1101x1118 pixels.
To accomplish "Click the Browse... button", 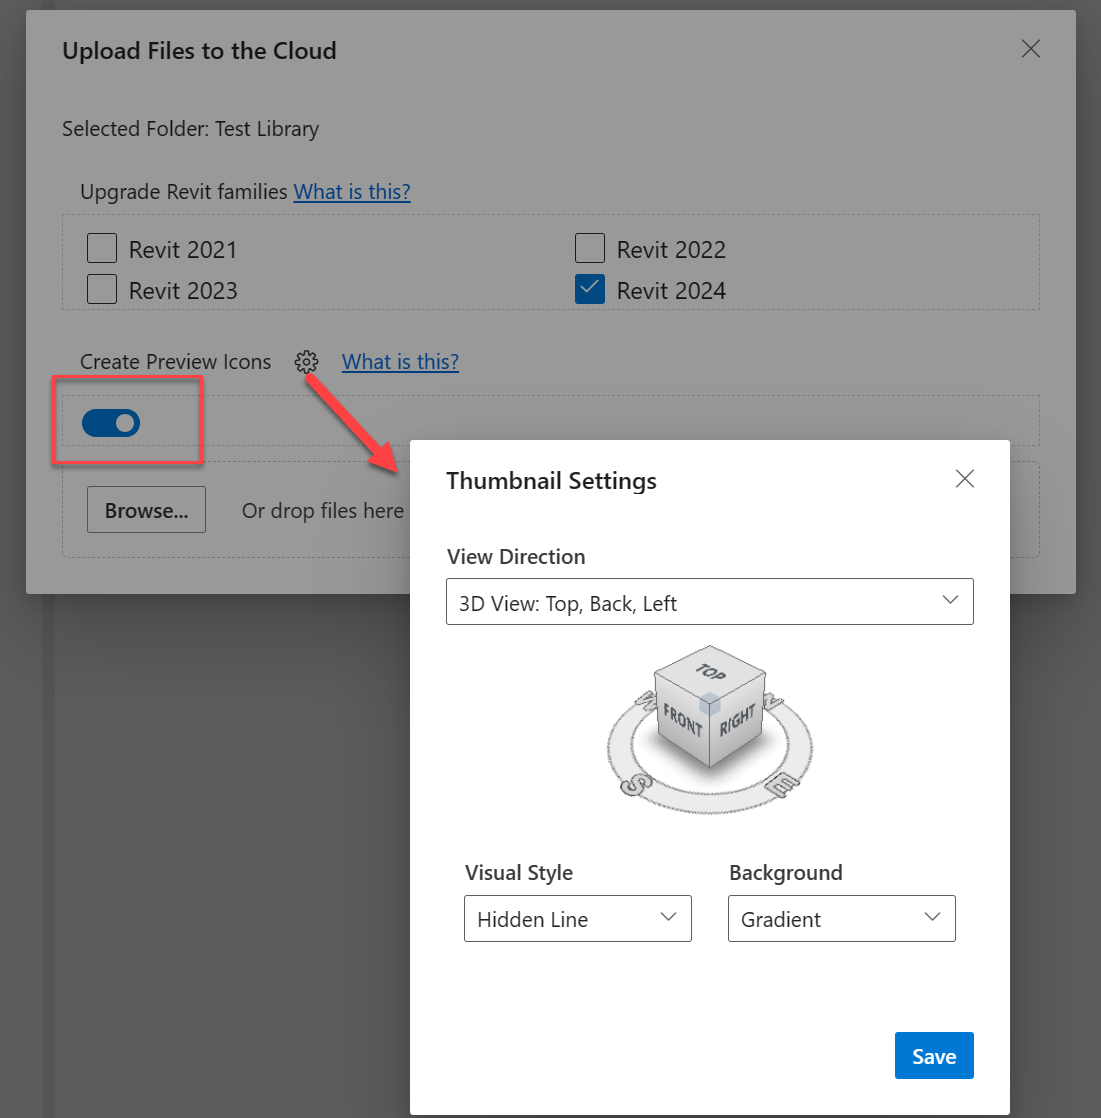I will click(146, 510).
